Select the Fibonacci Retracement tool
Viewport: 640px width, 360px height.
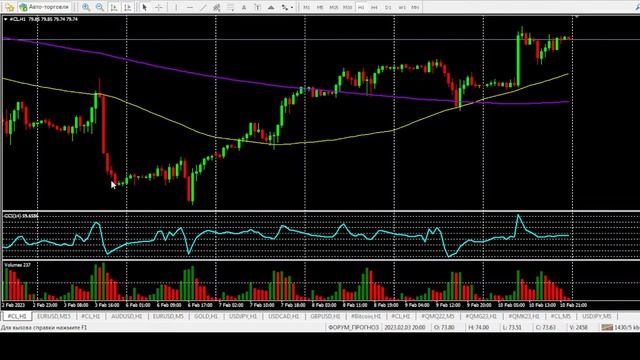(231, 7)
